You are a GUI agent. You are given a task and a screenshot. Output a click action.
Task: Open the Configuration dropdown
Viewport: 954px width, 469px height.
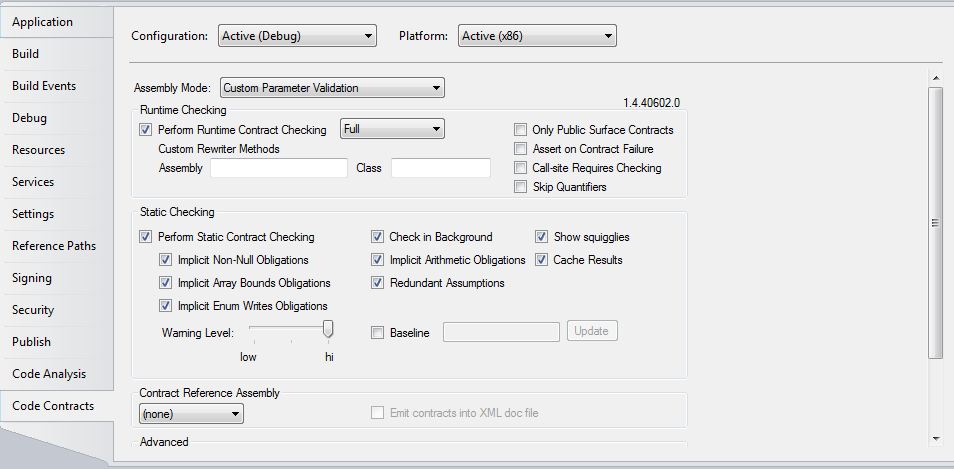pos(297,36)
